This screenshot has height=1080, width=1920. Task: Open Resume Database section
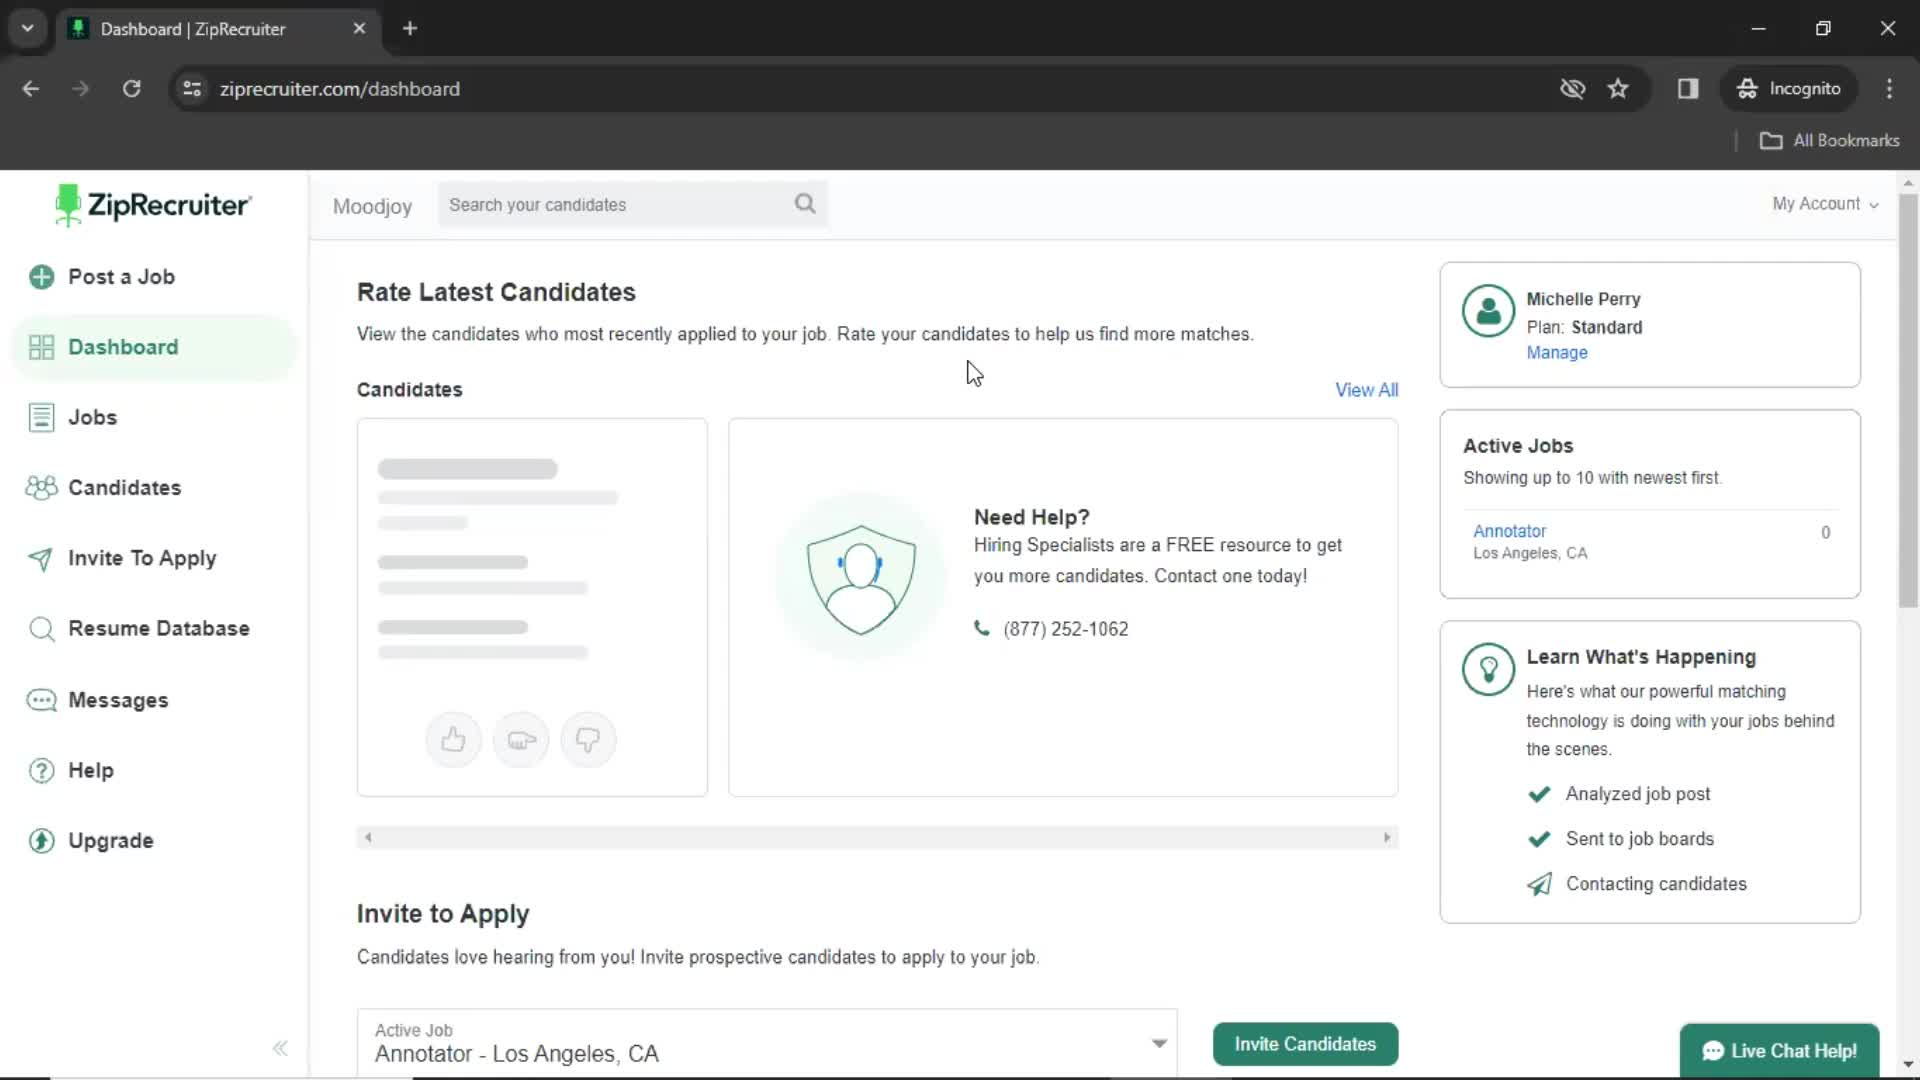(158, 629)
